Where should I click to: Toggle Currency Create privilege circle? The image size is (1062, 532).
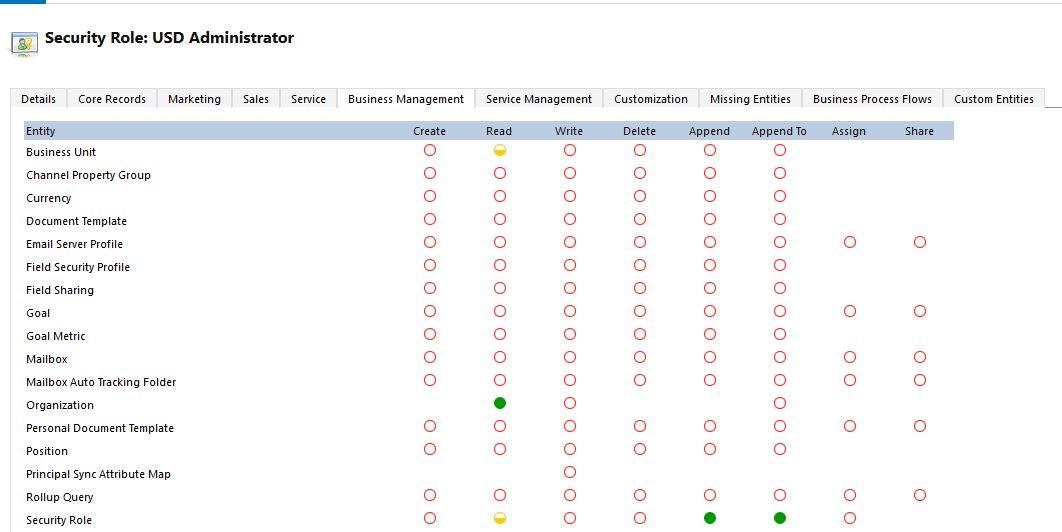430,197
